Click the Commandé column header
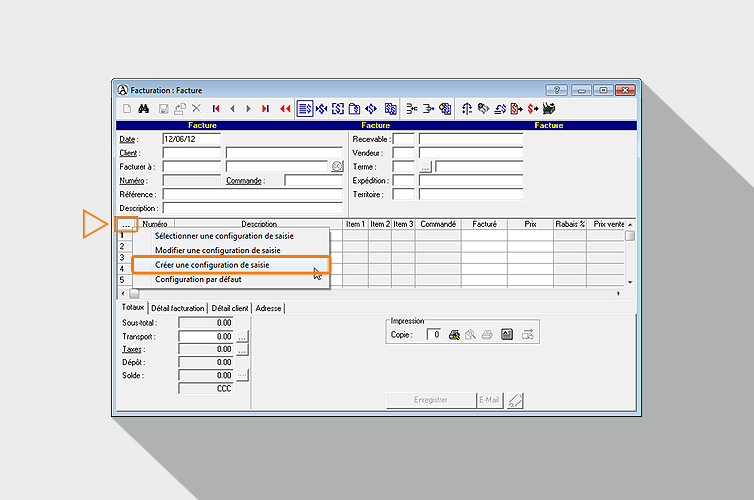Screen dimensions: 754x500 tap(438, 225)
